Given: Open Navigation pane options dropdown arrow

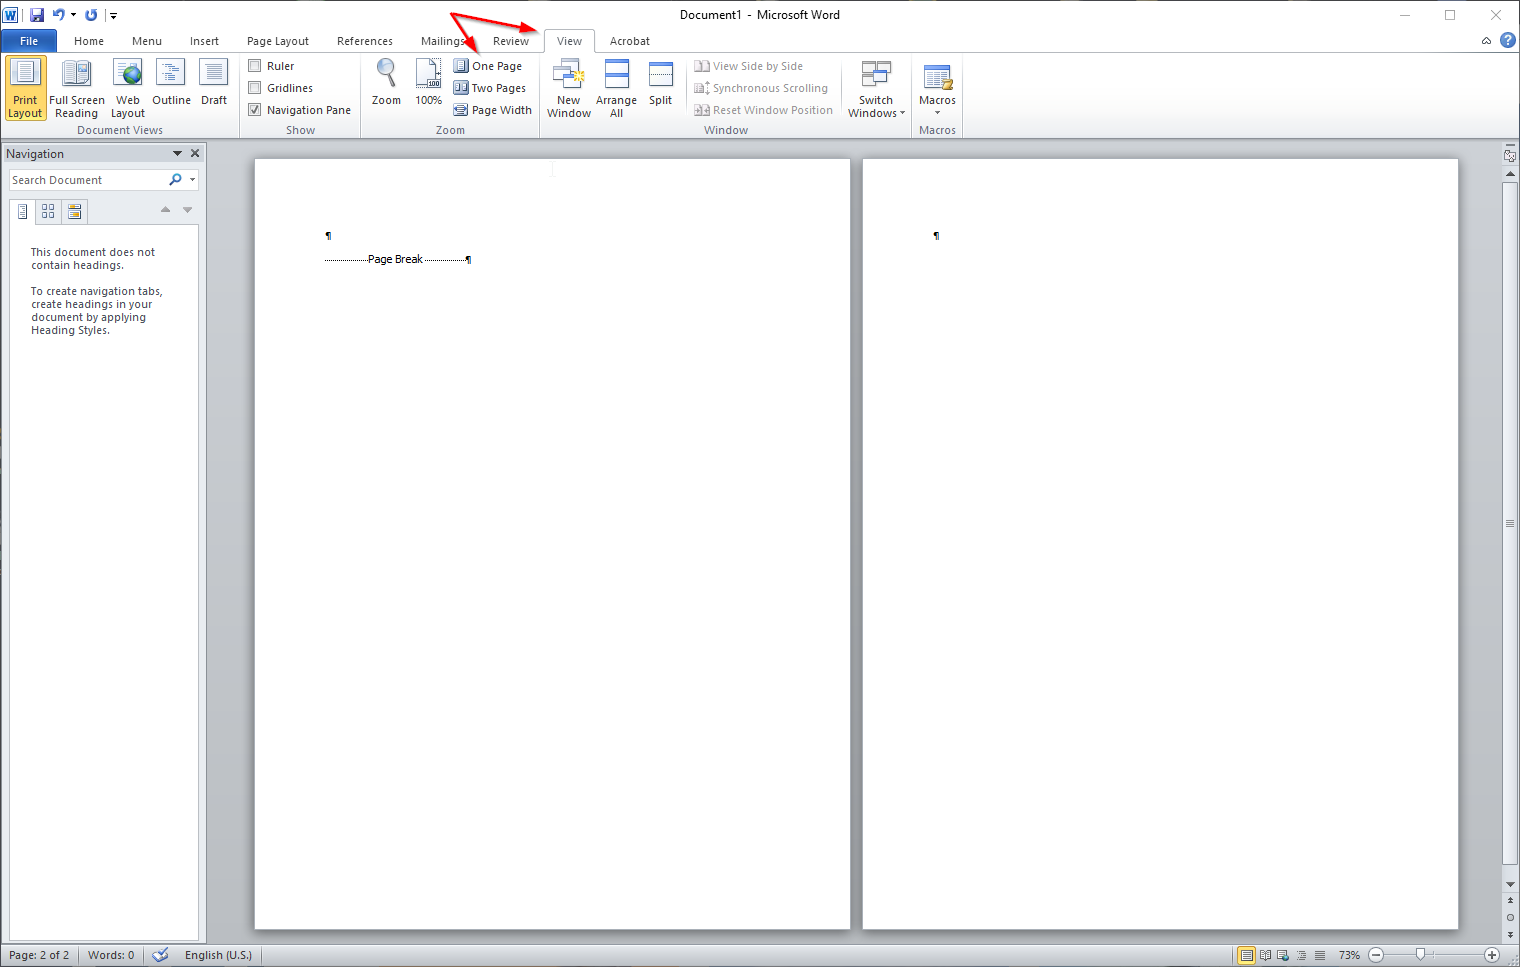Looking at the screenshot, I should pyautogui.click(x=178, y=153).
